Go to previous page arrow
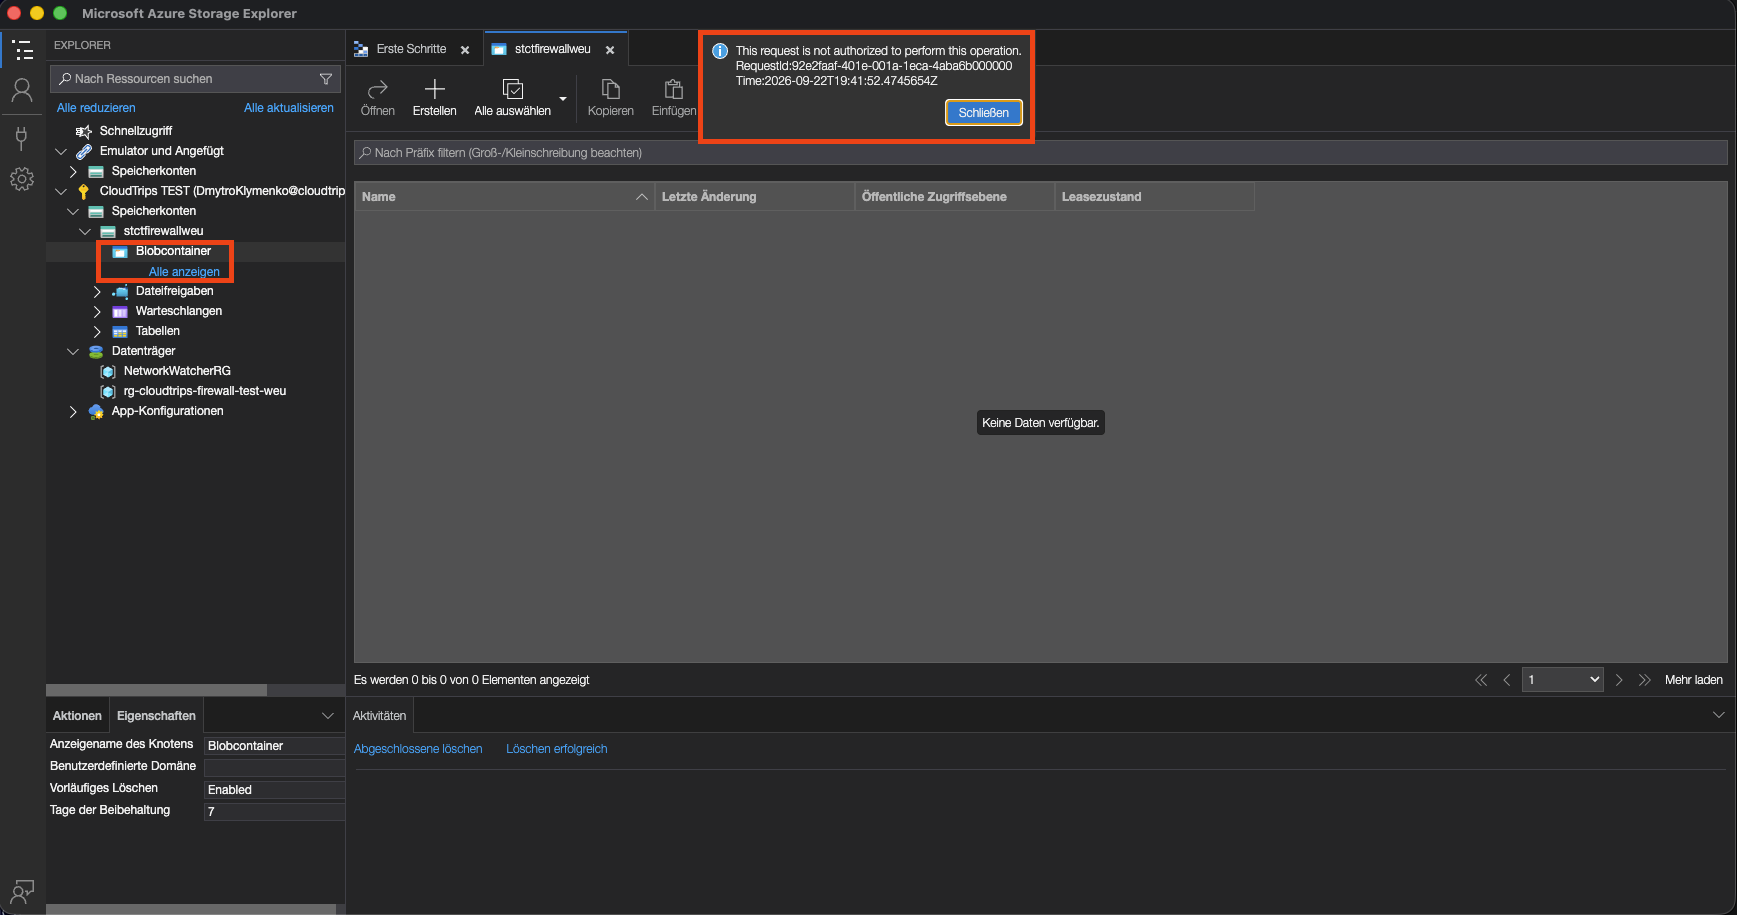 coord(1507,680)
